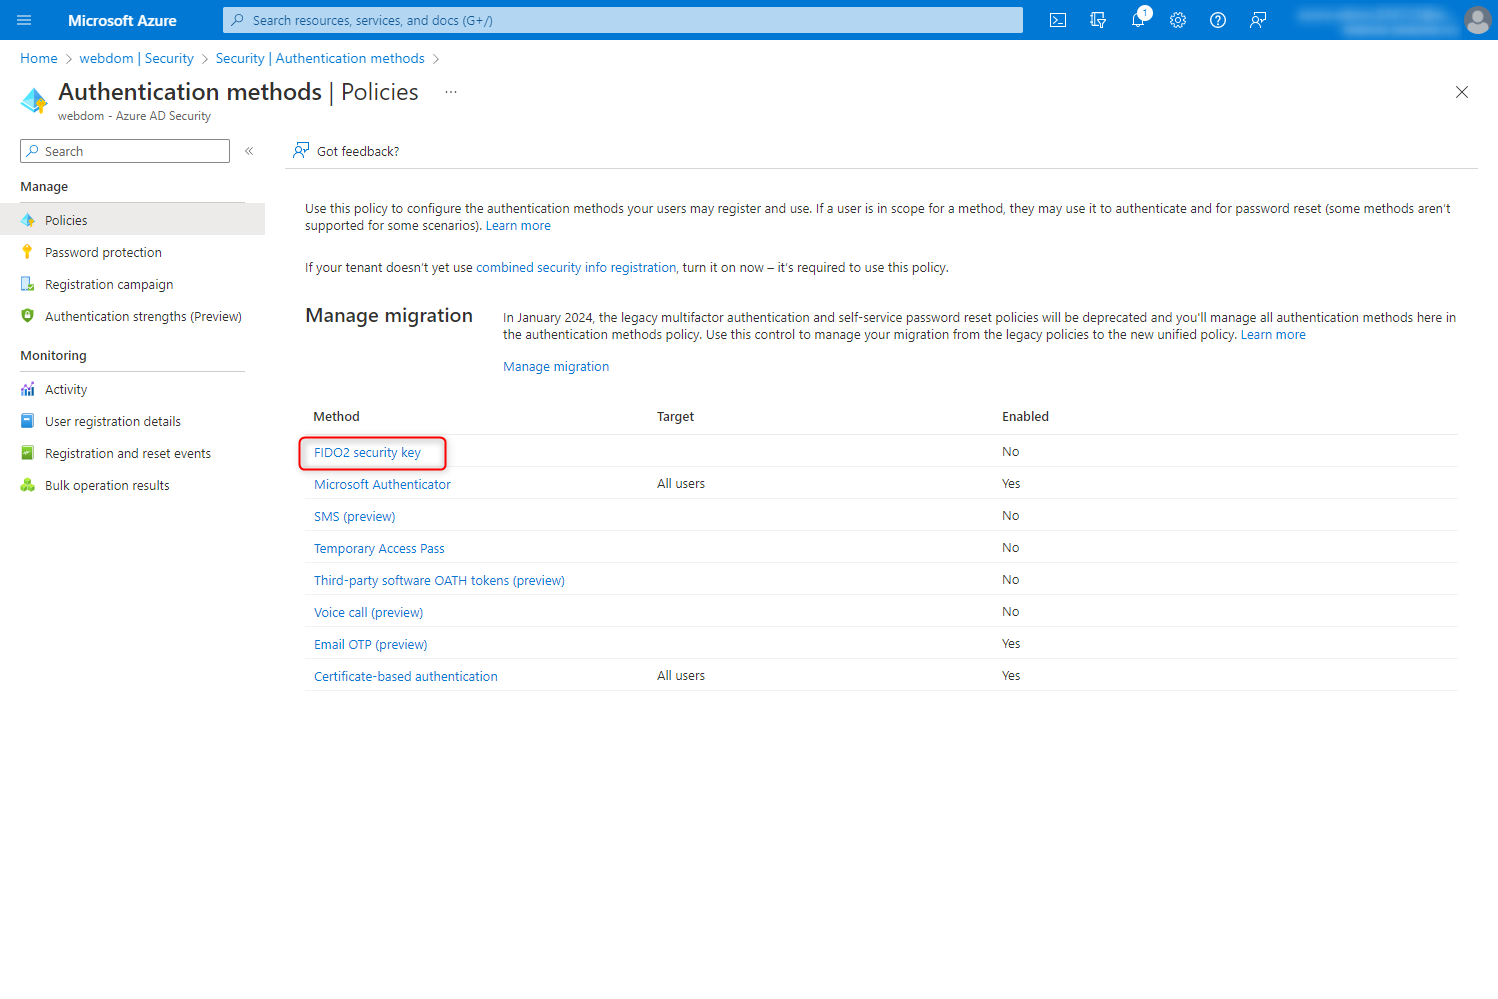Image resolution: width=1498 pixels, height=999 pixels.
Task: View Authentication strengths (Preview)
Action: (143, 316)
